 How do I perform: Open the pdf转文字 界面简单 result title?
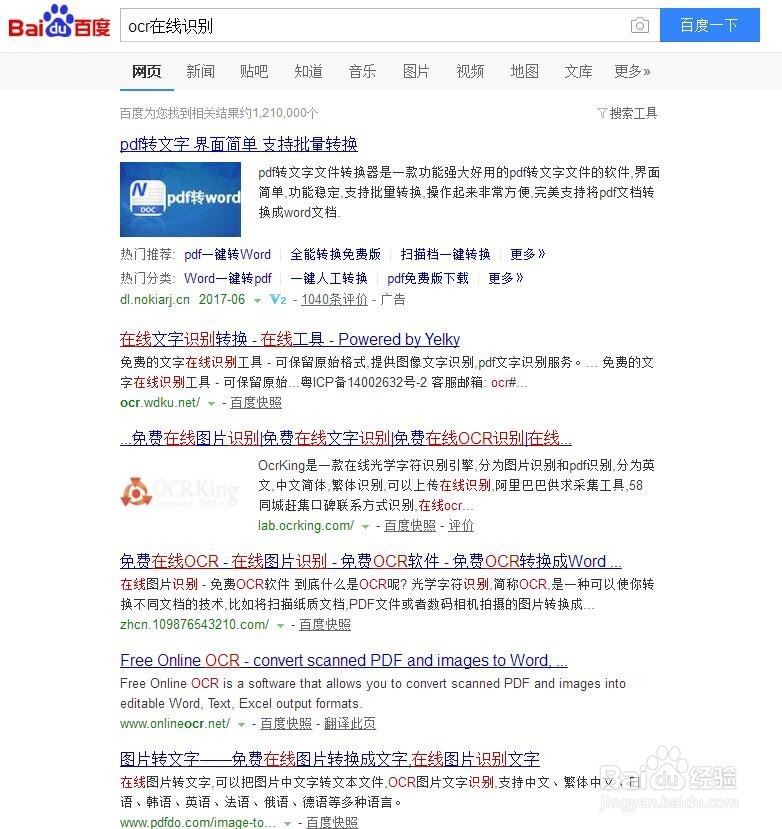pyautogui.click(x=238, y=144)
